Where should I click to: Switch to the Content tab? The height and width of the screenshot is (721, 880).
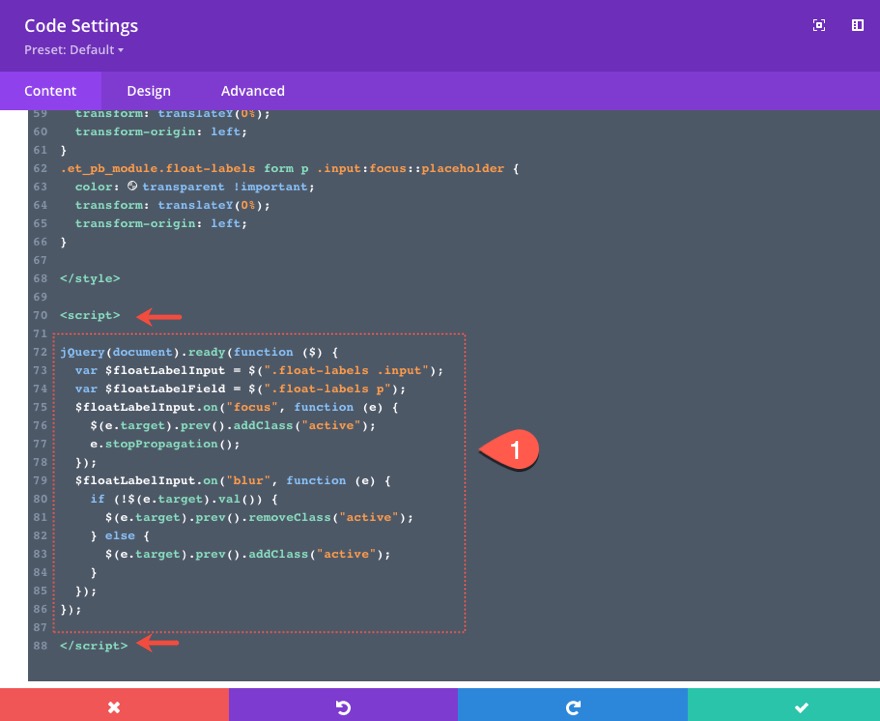coord(50,91)
